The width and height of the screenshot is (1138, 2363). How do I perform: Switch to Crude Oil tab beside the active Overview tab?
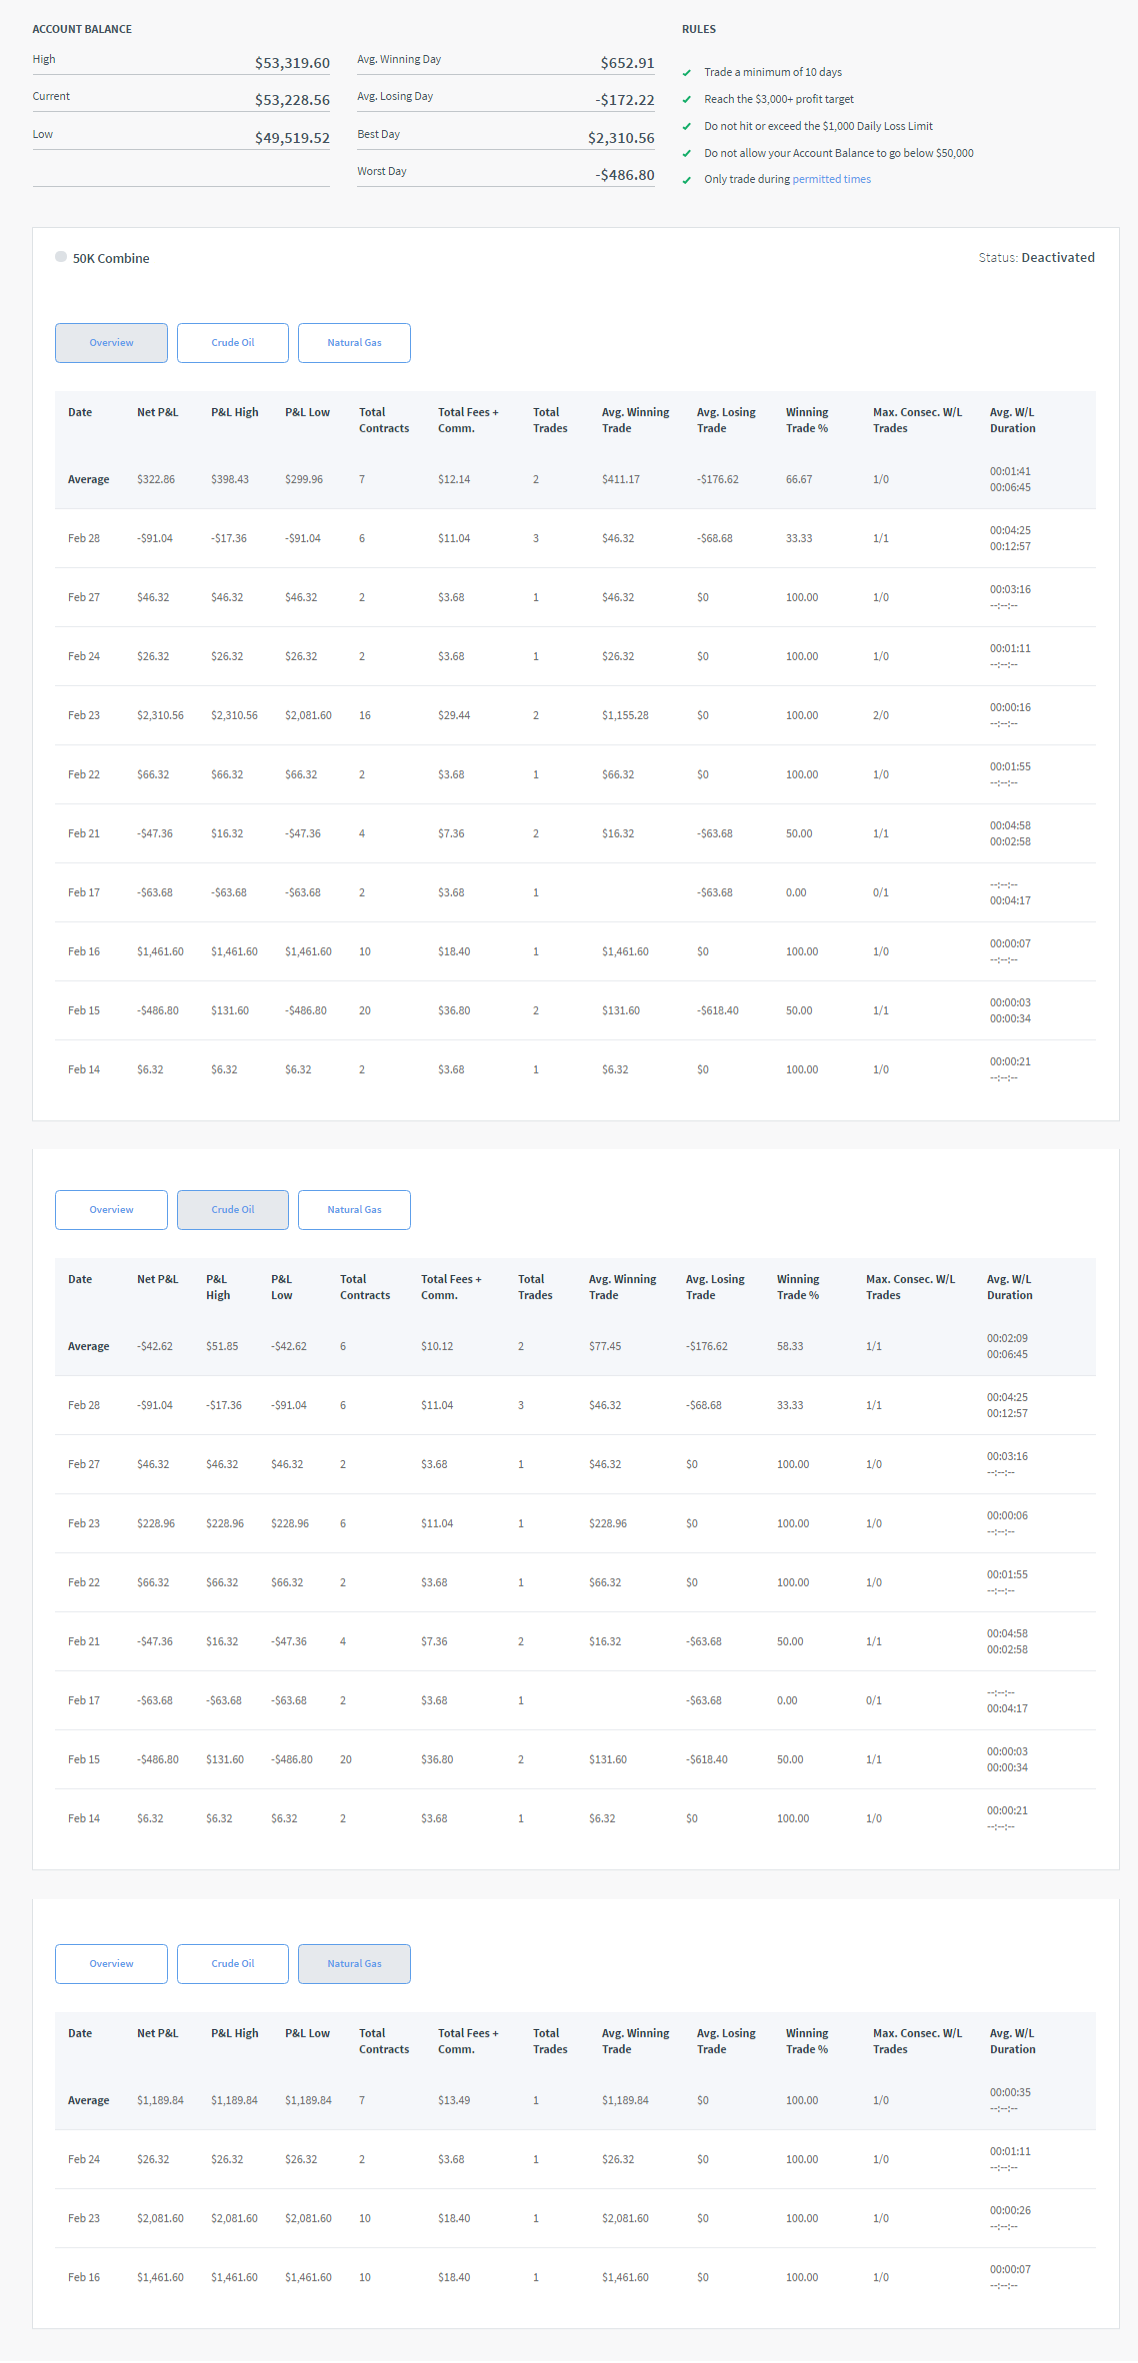[232, 343]
